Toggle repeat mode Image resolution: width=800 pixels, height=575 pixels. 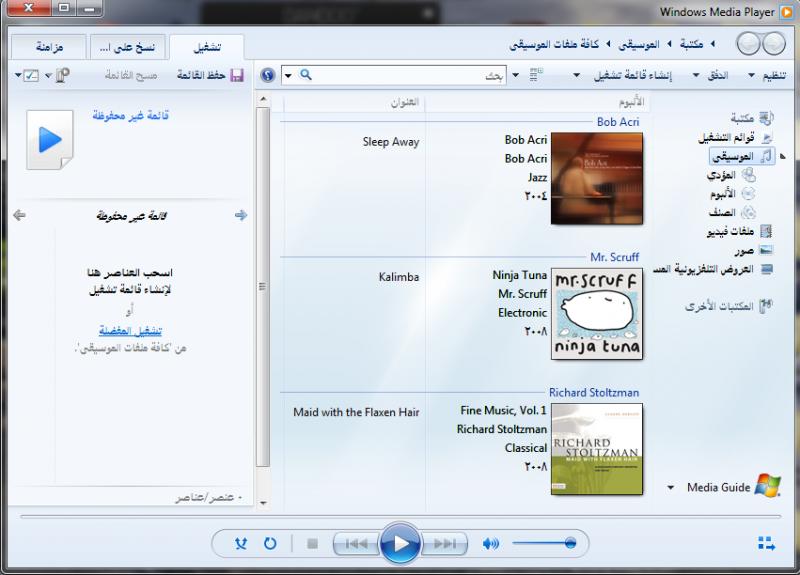pos(270,544)
